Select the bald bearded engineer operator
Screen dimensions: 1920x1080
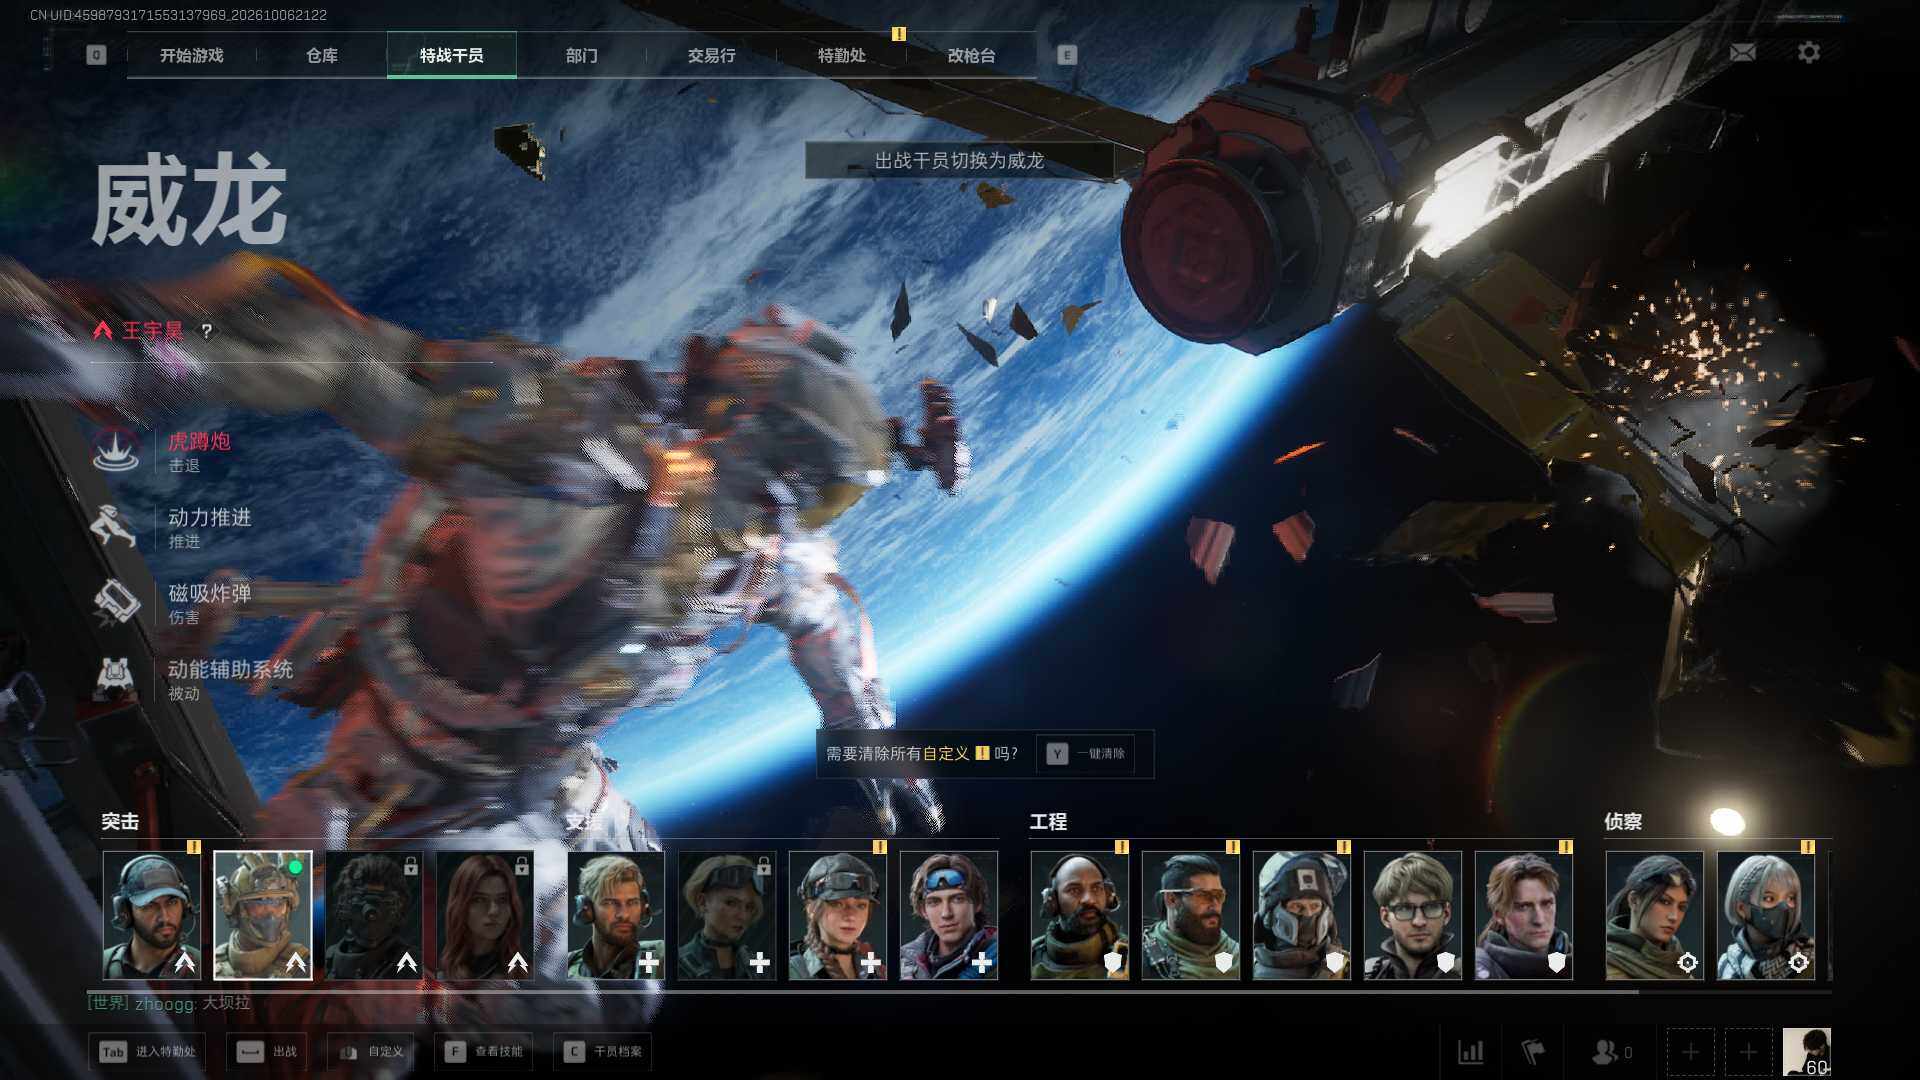coord(1080,915)
